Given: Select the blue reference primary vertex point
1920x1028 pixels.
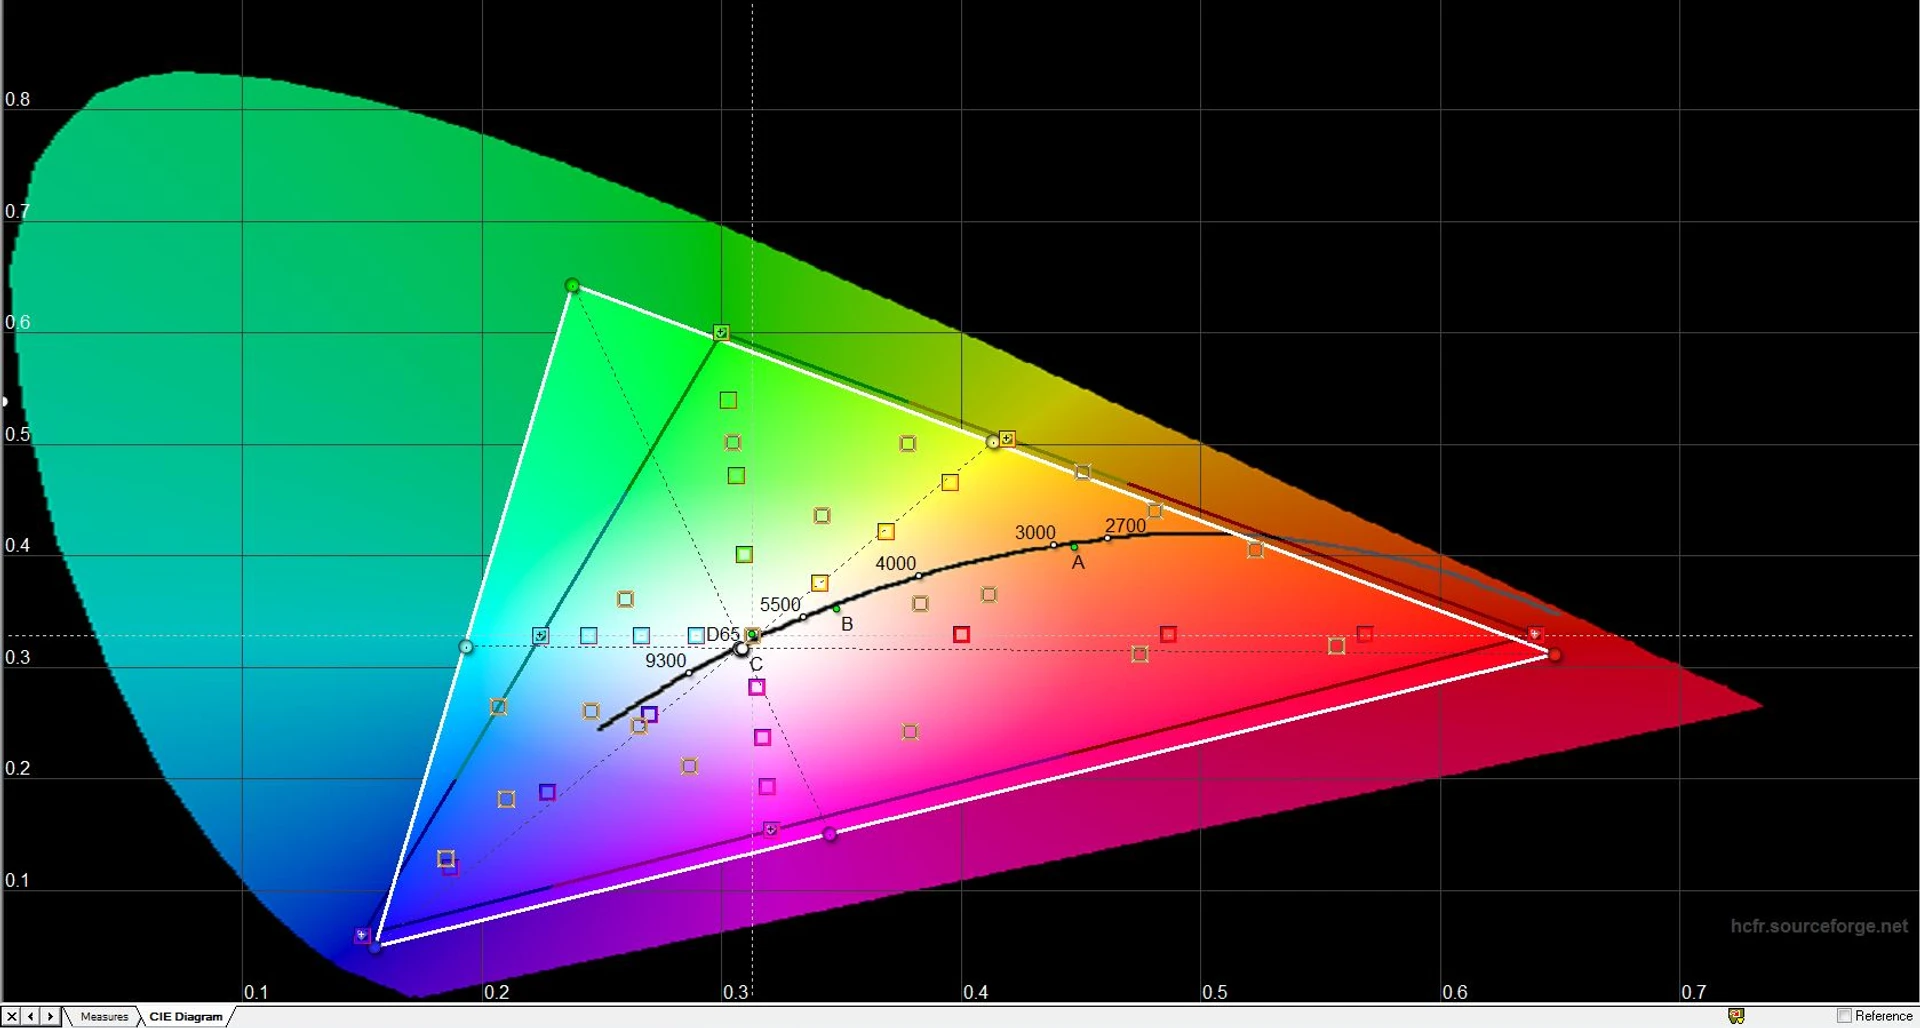Looking at the screenshot, I should point(375,946).
